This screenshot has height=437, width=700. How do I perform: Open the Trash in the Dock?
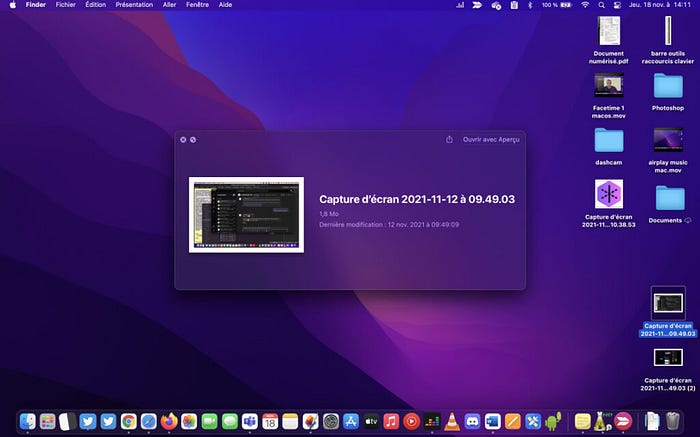click(x=673, y=421)
